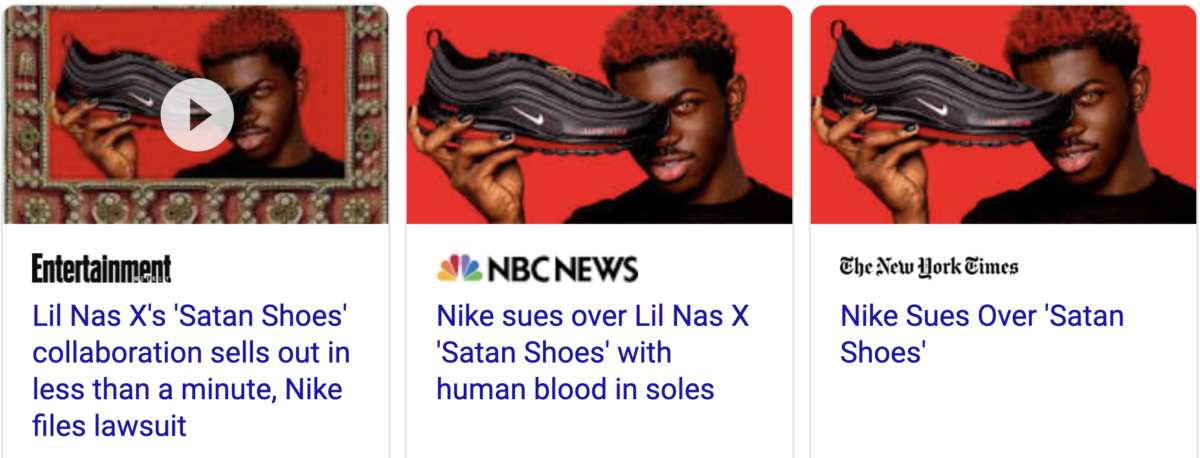1200x458 pixels.
Task: Open the 'sells out in less than a minute' headline
Action: coord(191,371)
